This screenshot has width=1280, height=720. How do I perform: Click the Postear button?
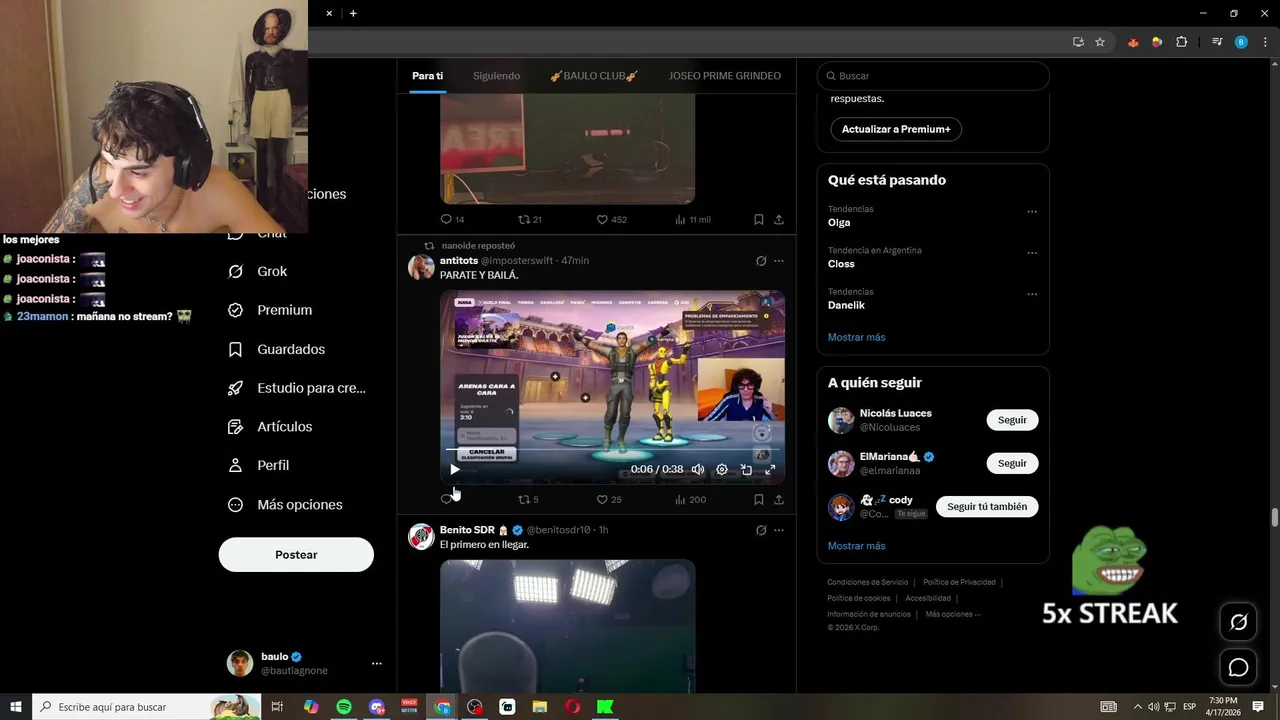[296, 555]
